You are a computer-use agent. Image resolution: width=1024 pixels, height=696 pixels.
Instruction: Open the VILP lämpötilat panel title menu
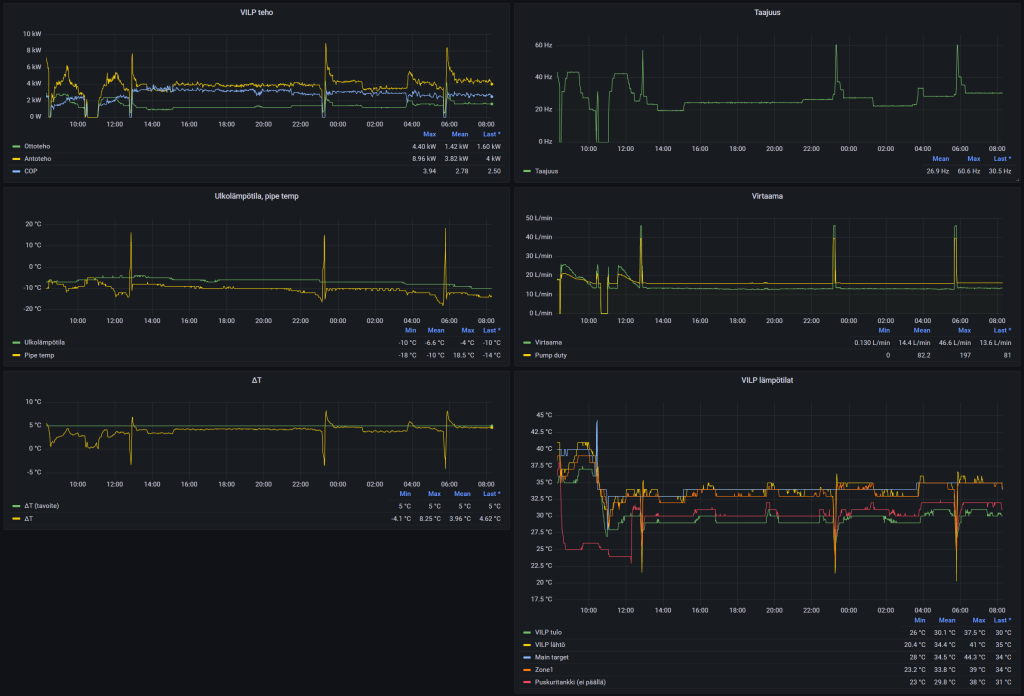(768, 380)
